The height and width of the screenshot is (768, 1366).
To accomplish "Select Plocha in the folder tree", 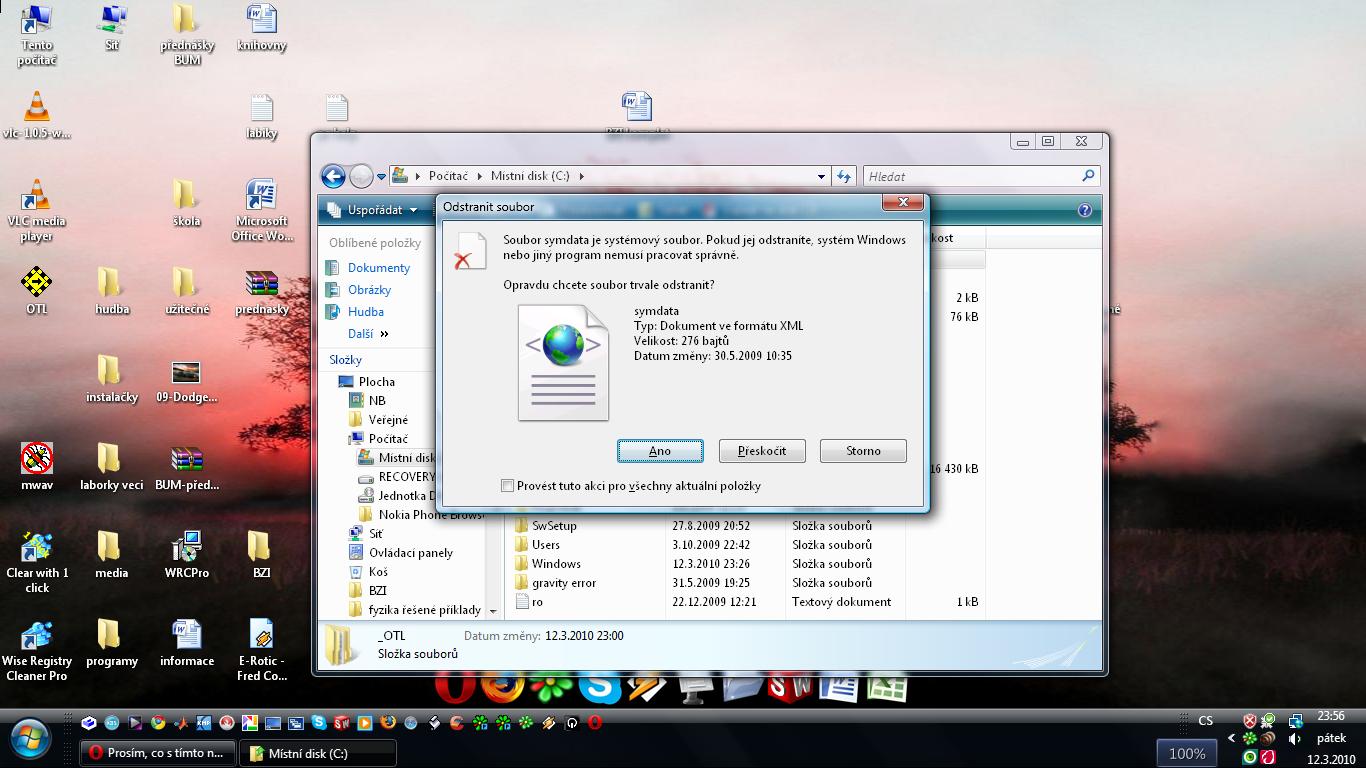I will [x=376, y=381].
